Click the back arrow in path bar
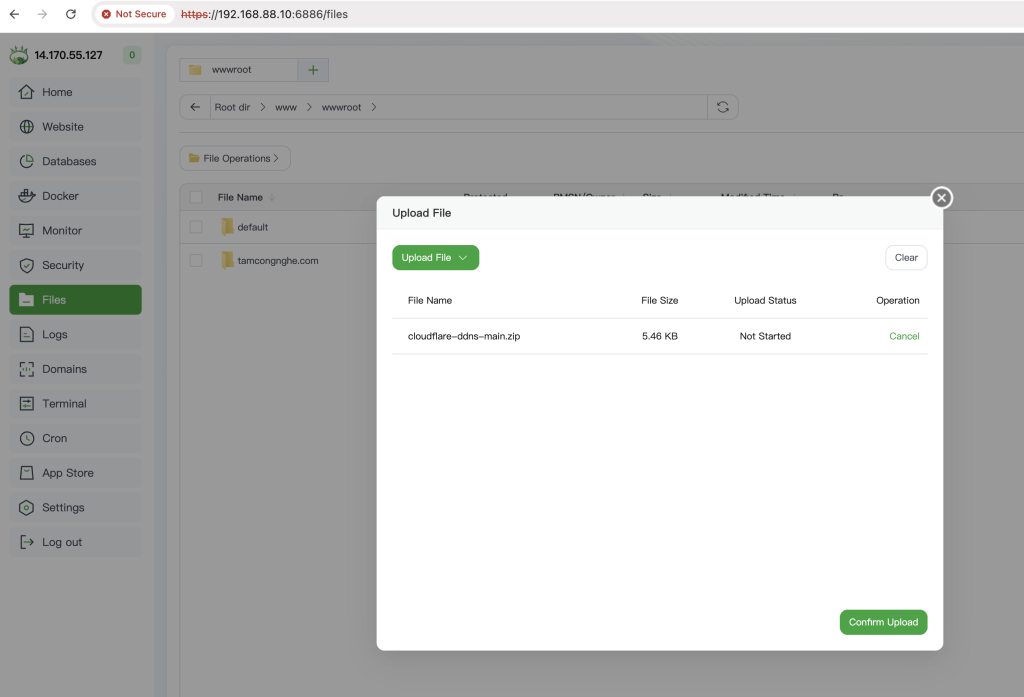The image size is (1024, 697). [x=195, y=107]
